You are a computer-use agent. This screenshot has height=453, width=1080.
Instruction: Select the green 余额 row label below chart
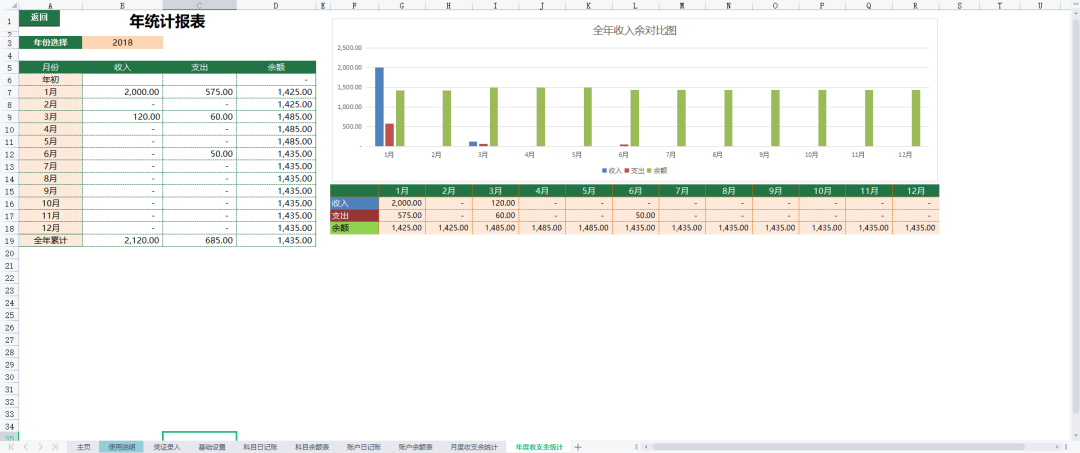click(354, 228)
